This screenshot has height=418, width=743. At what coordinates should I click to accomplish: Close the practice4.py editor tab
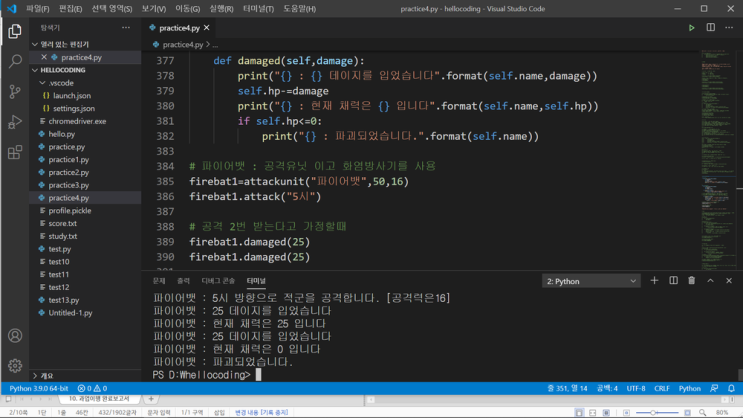(207, 28)
